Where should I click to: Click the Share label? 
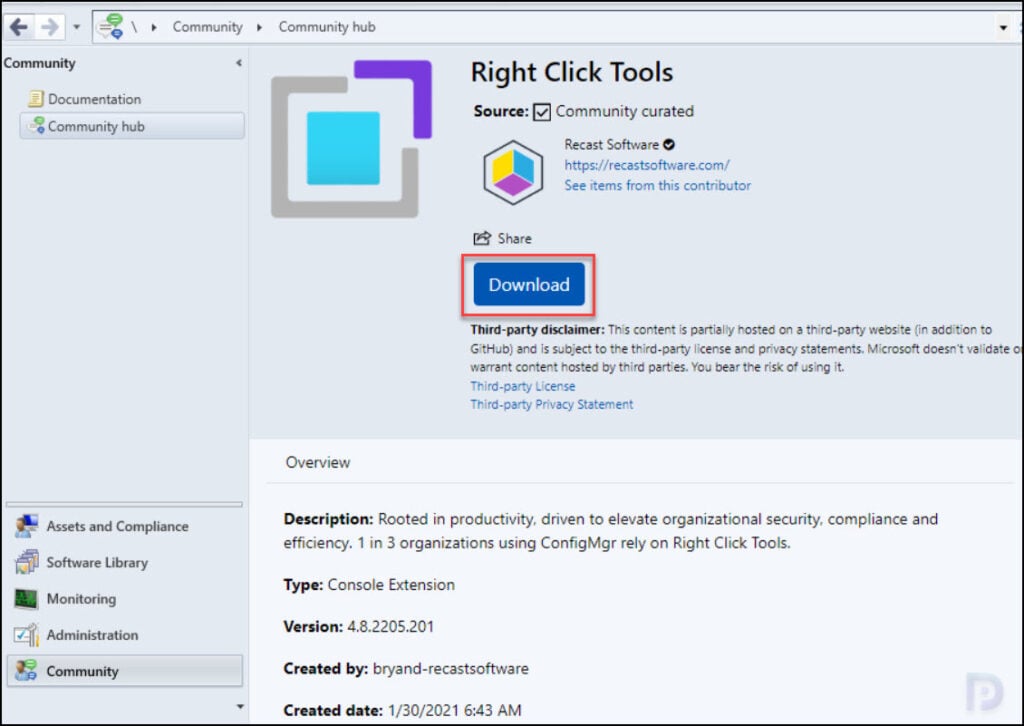pos(515,239)
